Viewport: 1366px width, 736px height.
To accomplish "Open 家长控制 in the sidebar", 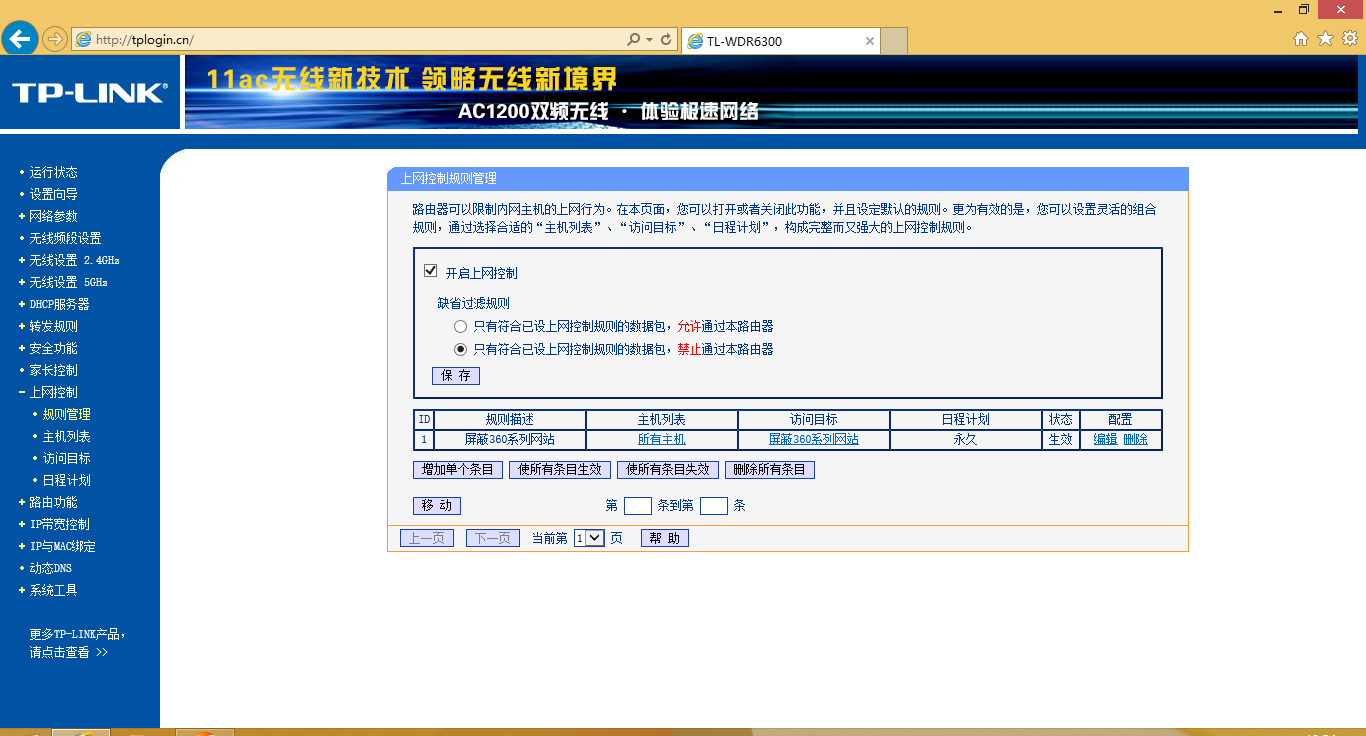I will point(53,370).
